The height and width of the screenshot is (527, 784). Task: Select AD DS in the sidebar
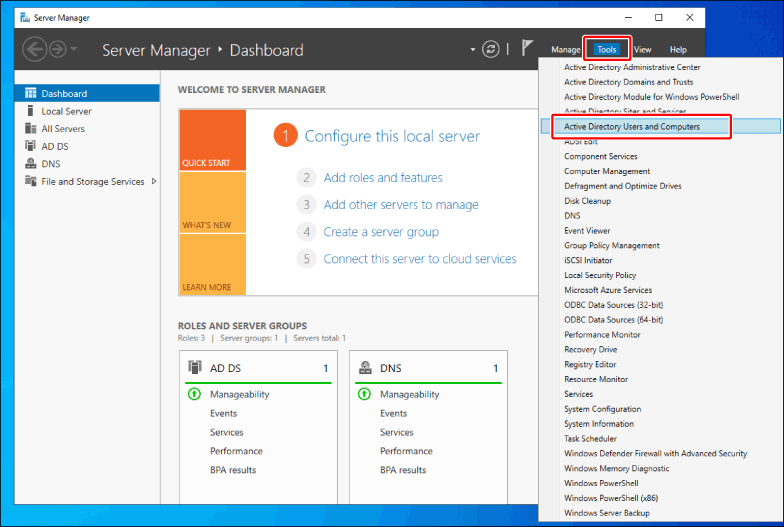click(87, 146)
